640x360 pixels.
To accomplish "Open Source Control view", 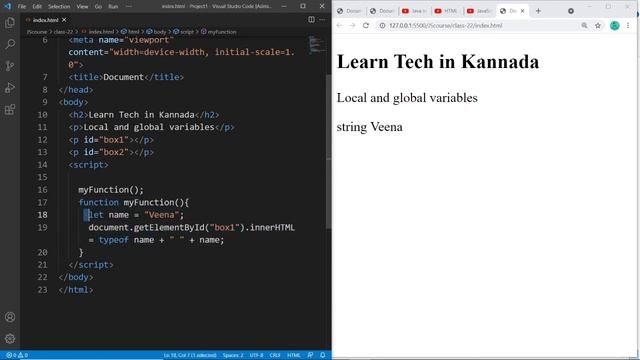I will [x=10, y=66].
